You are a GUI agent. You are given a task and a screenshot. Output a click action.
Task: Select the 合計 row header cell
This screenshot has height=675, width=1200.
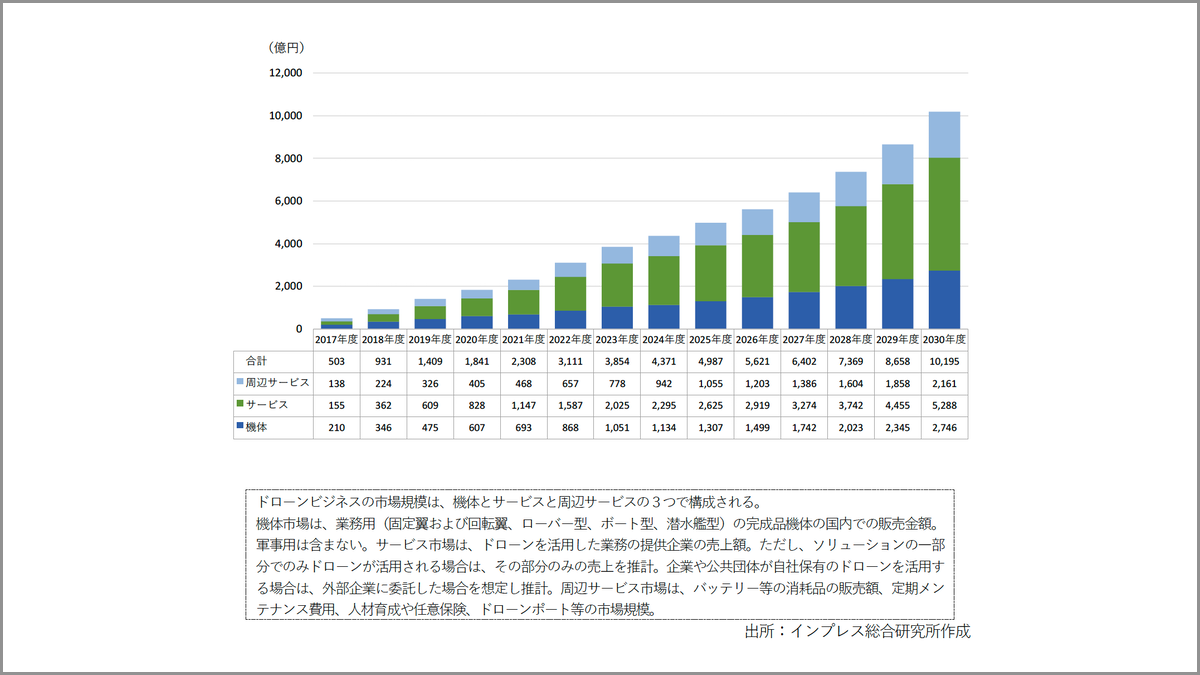click(256, 360)
